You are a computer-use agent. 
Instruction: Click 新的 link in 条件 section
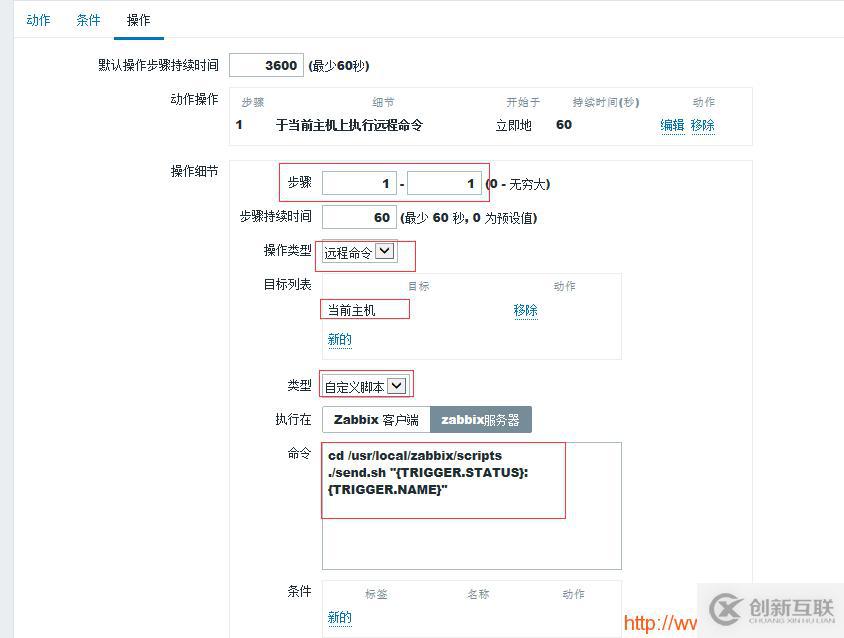[340, 617]
